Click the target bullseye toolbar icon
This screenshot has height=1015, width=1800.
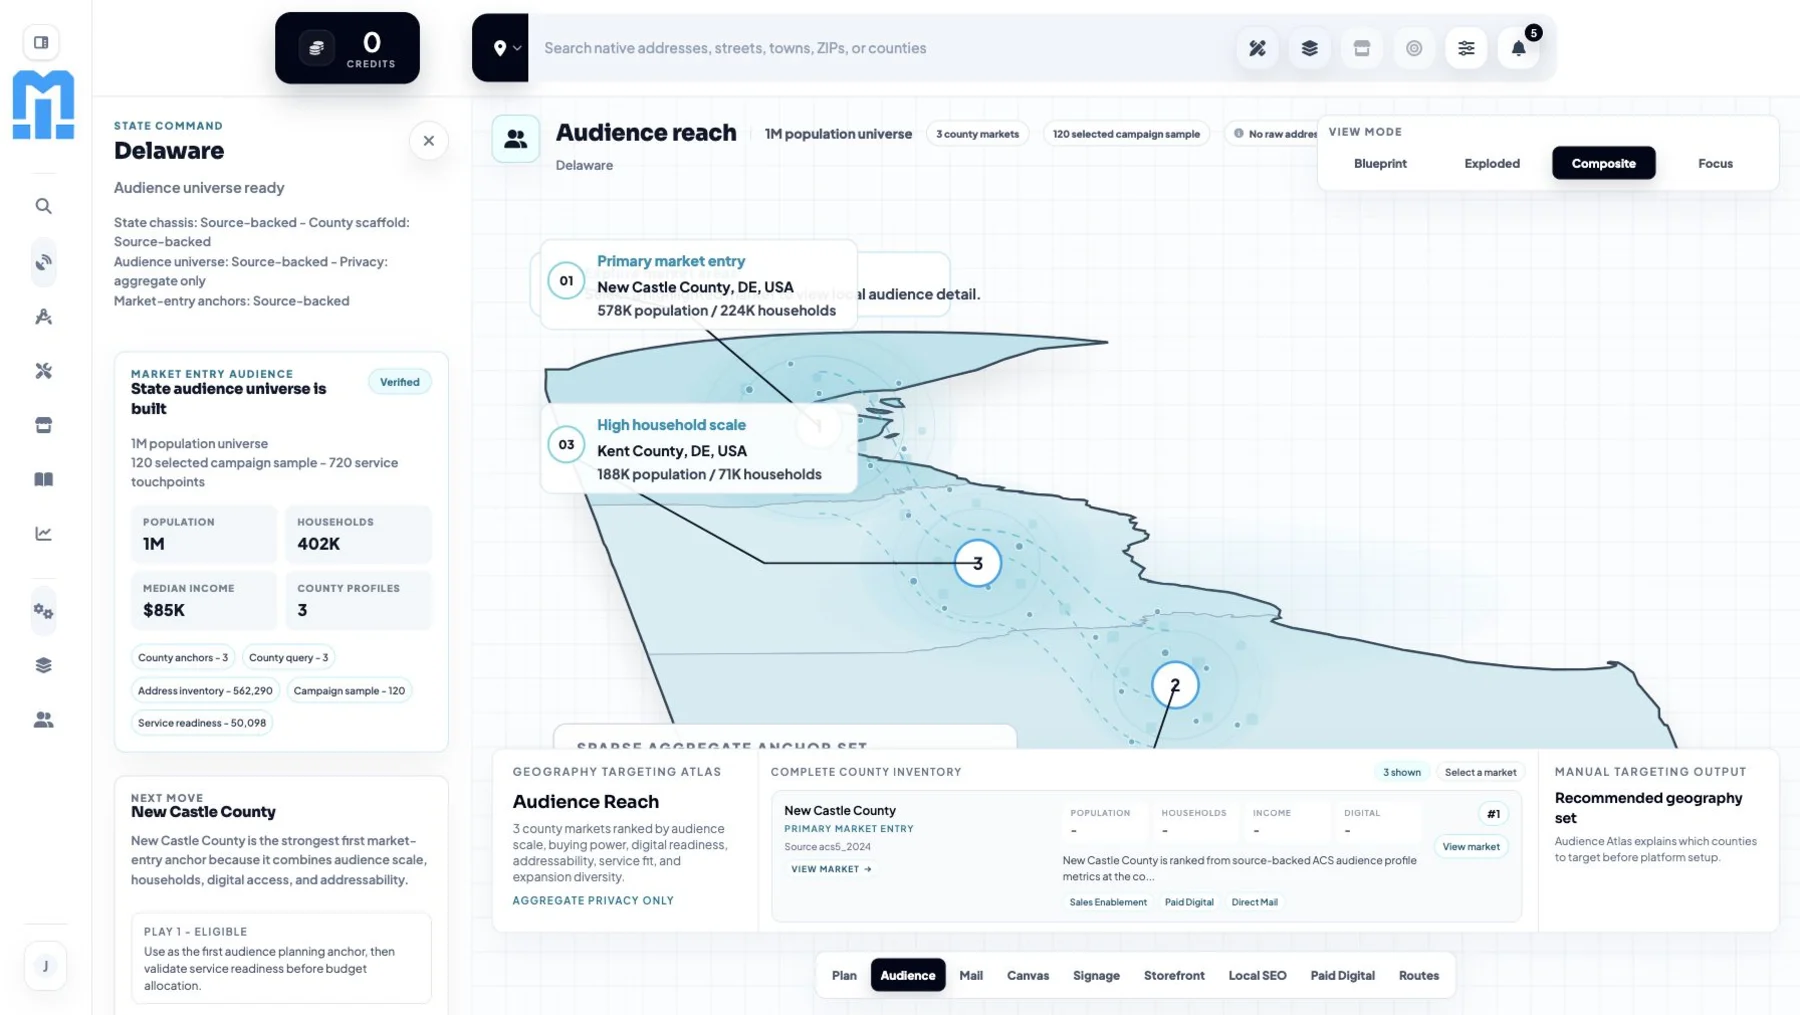(1414, 48)
